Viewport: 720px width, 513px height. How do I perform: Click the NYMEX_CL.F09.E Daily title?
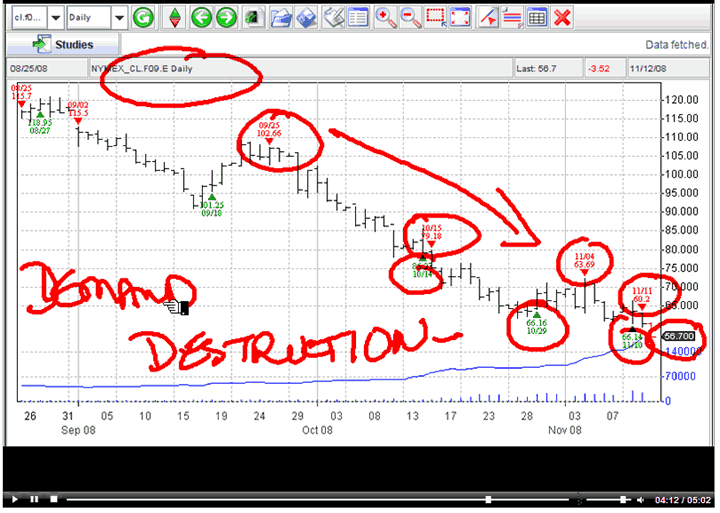pyautogui.click(x=141, y=69)
